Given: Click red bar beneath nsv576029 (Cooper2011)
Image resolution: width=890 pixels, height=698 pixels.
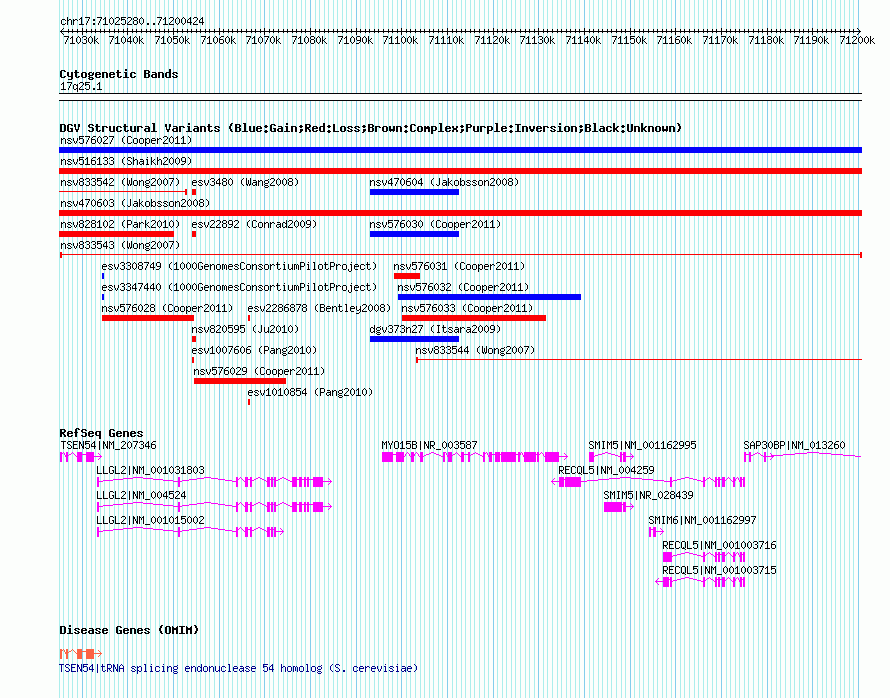Looking at the screenshot, I should 240,381.
